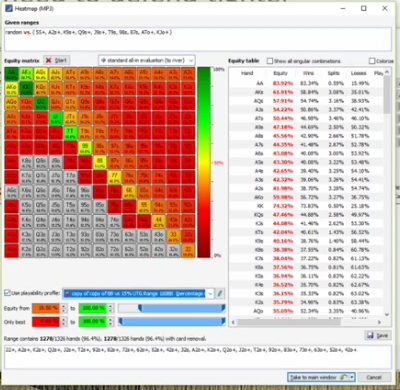
Task: Click the equity table vertical scrollbar thumb
Action: click(387, 95)
